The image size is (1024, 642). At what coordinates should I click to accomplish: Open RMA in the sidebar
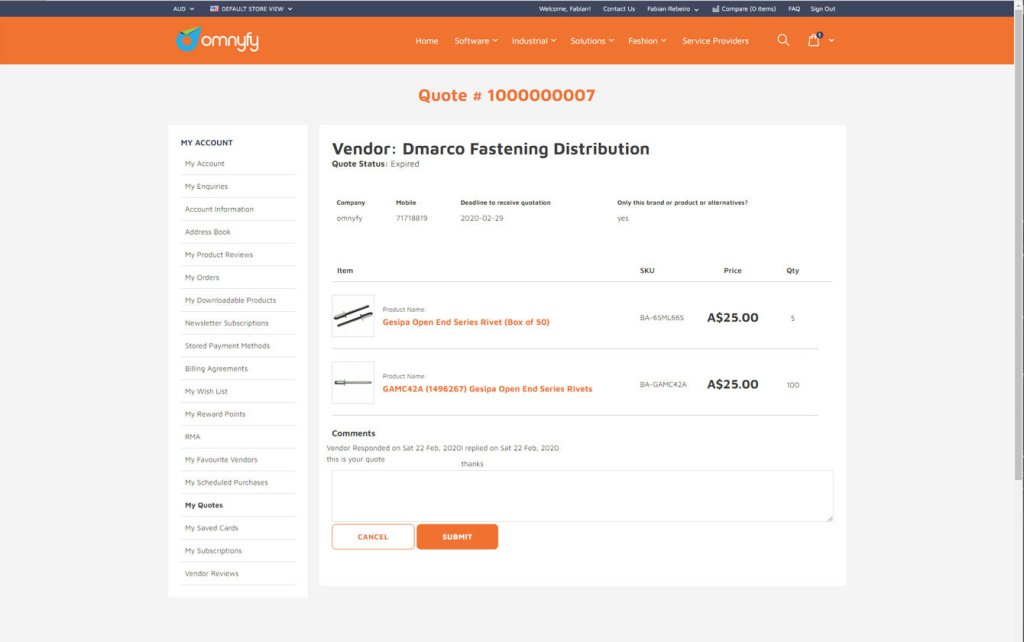pyautogui.click(x=193, y=437)
